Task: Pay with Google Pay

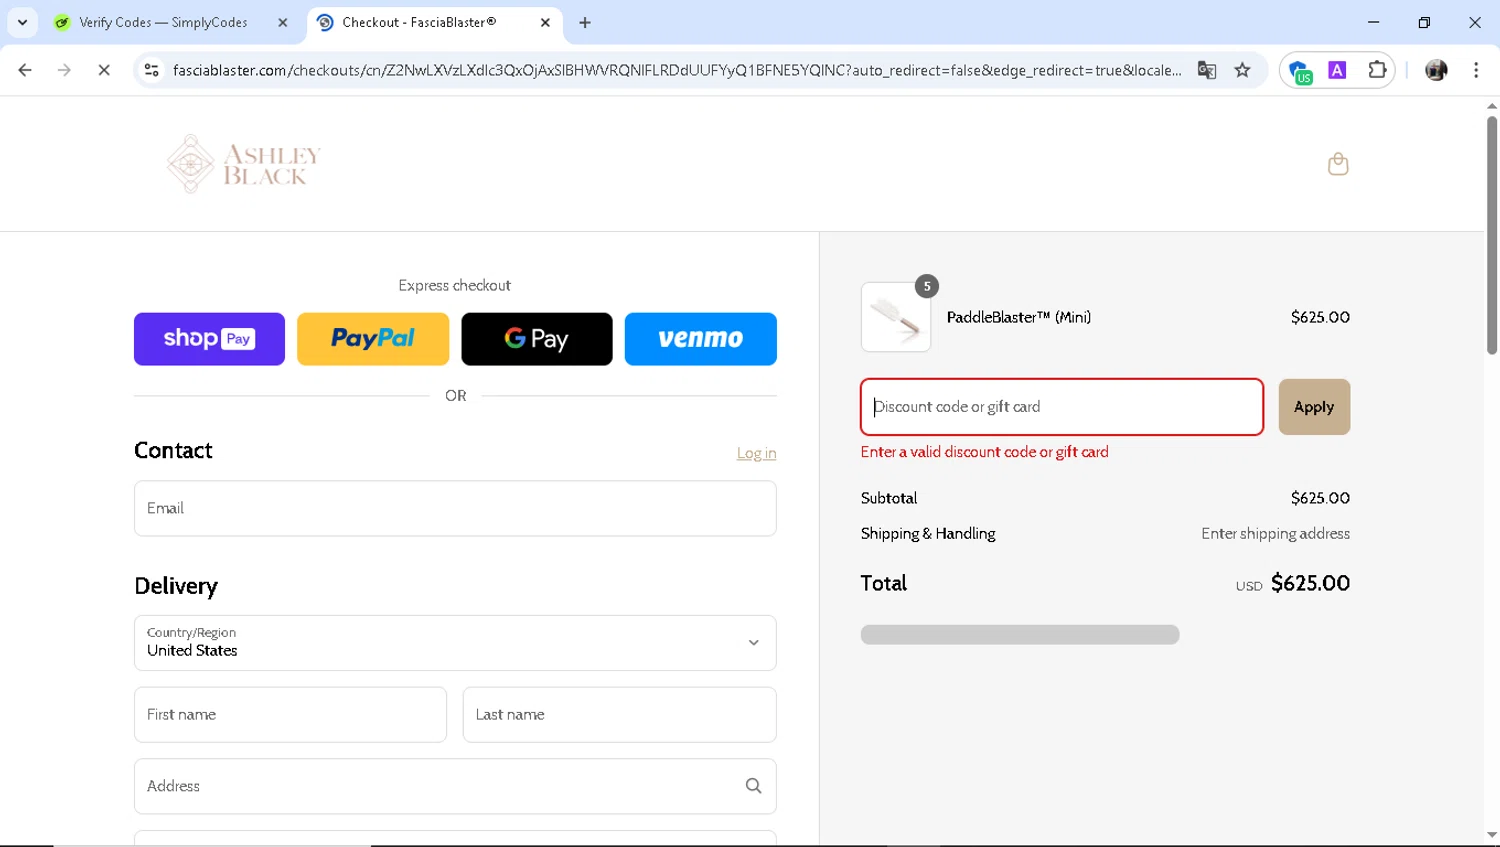Action: click(537, 339)
